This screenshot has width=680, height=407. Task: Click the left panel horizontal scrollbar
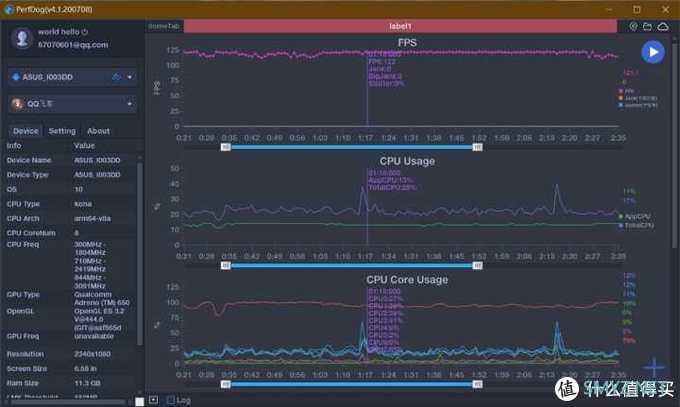coord(69,402)
